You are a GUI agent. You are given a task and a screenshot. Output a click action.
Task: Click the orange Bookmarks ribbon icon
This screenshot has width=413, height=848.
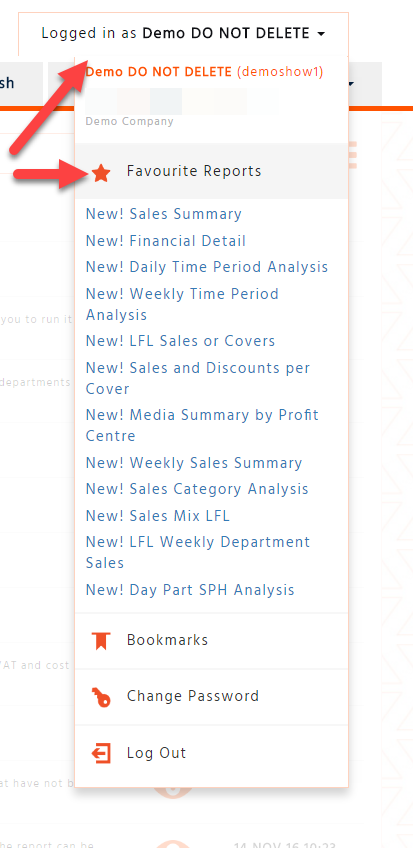point(101,641)
